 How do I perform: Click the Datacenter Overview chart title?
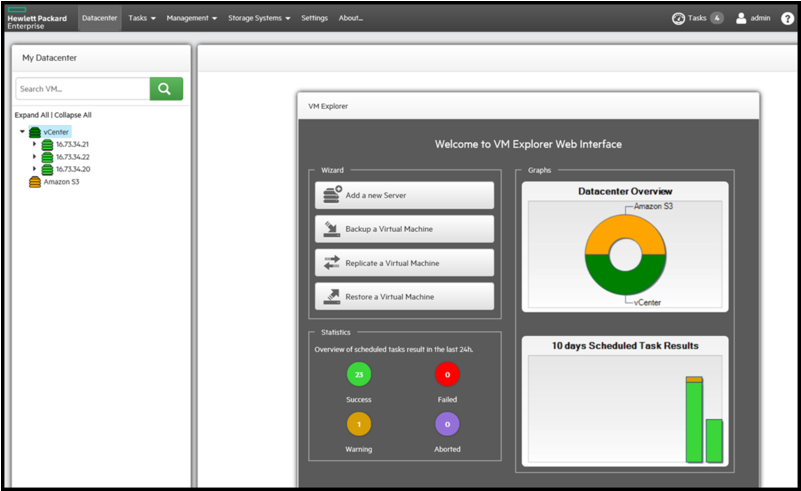pos(625,192)
